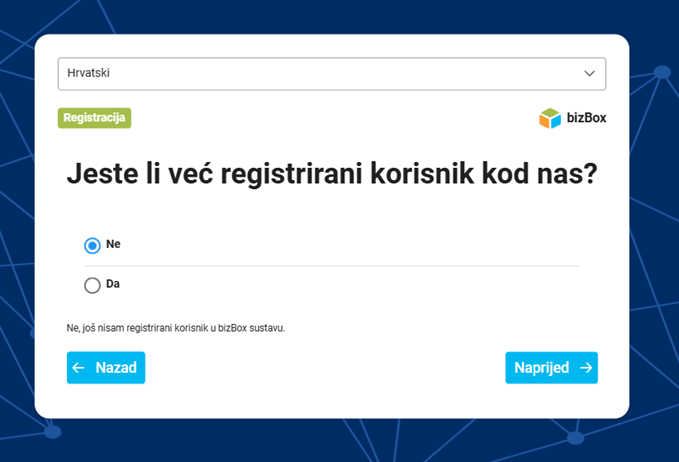Click the network node dot at bottom left
The height and width of the screenshot is (462, 679).
pos(52,432)
